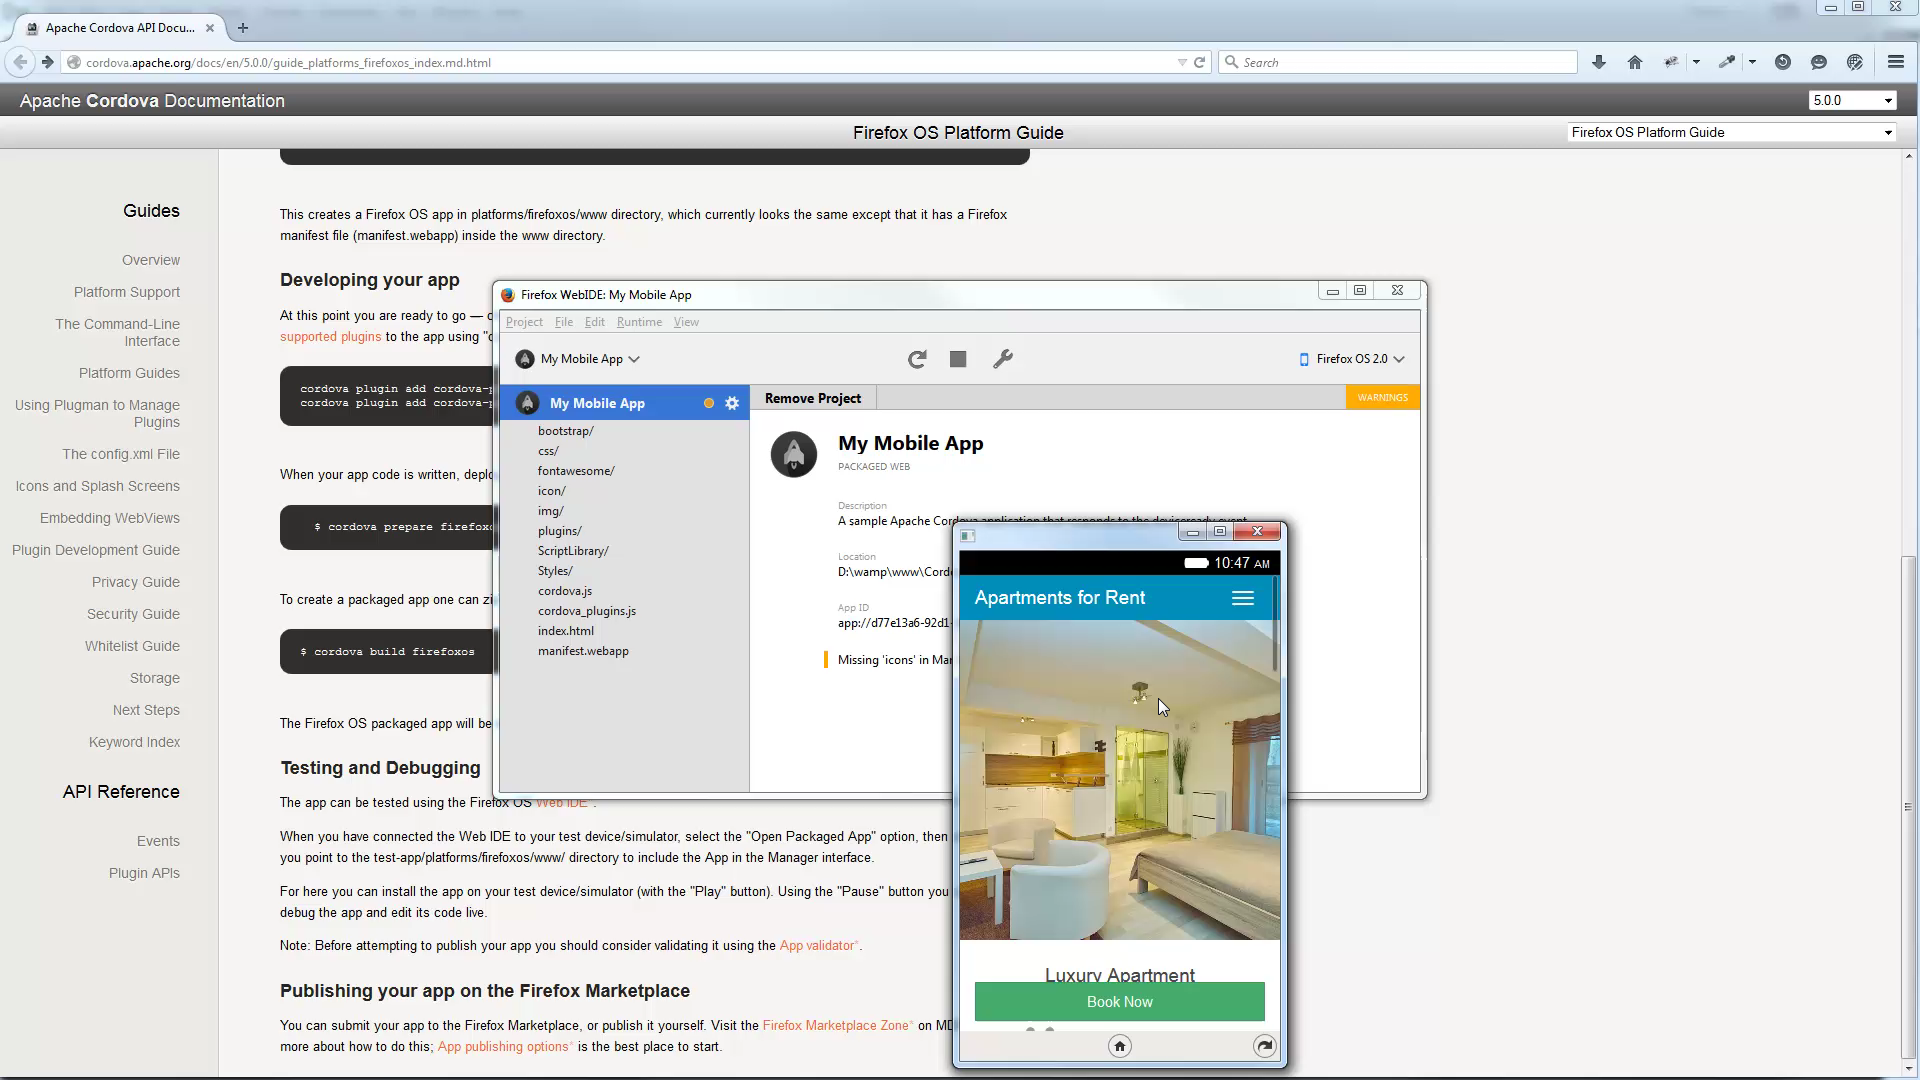Image resolution: width=1920 pixels, height=1080 pixels.
Task: Open the Keyword Index sidebar link
Action: click(x=134, y=742)
